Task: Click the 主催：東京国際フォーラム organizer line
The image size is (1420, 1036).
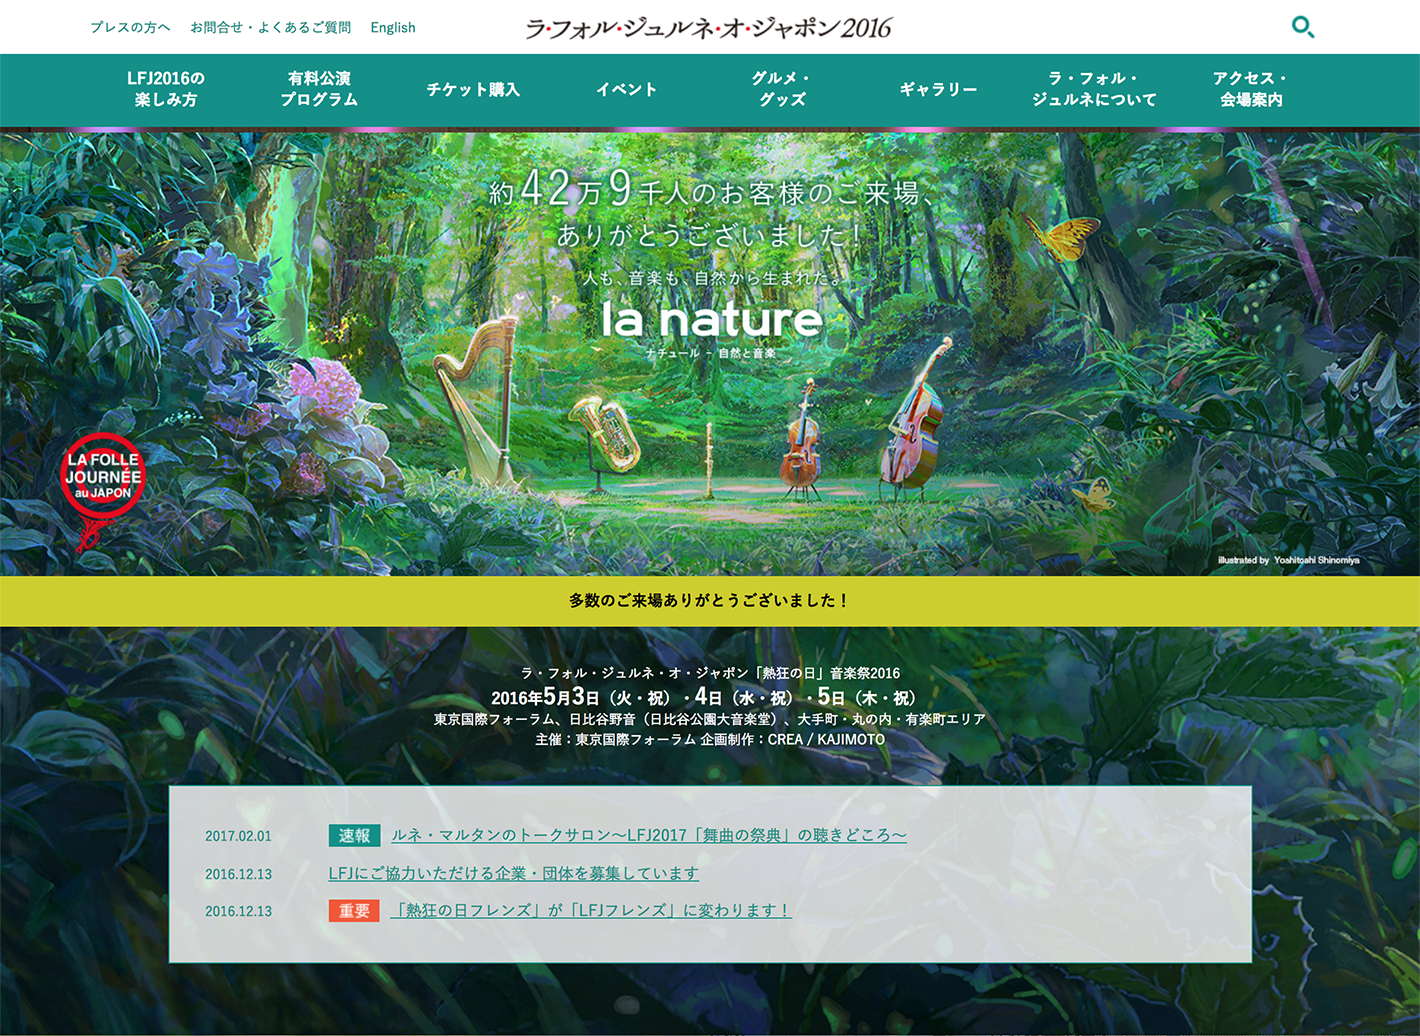Action: (710, 739)
